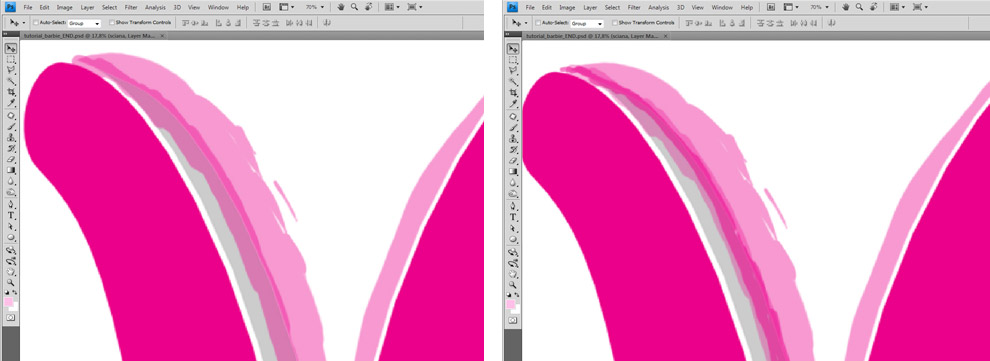The width and height of the screenshot is (990, 361).
Task: Select Clone Stamp tool in left screenshot
Action: [x=11, y=138]
